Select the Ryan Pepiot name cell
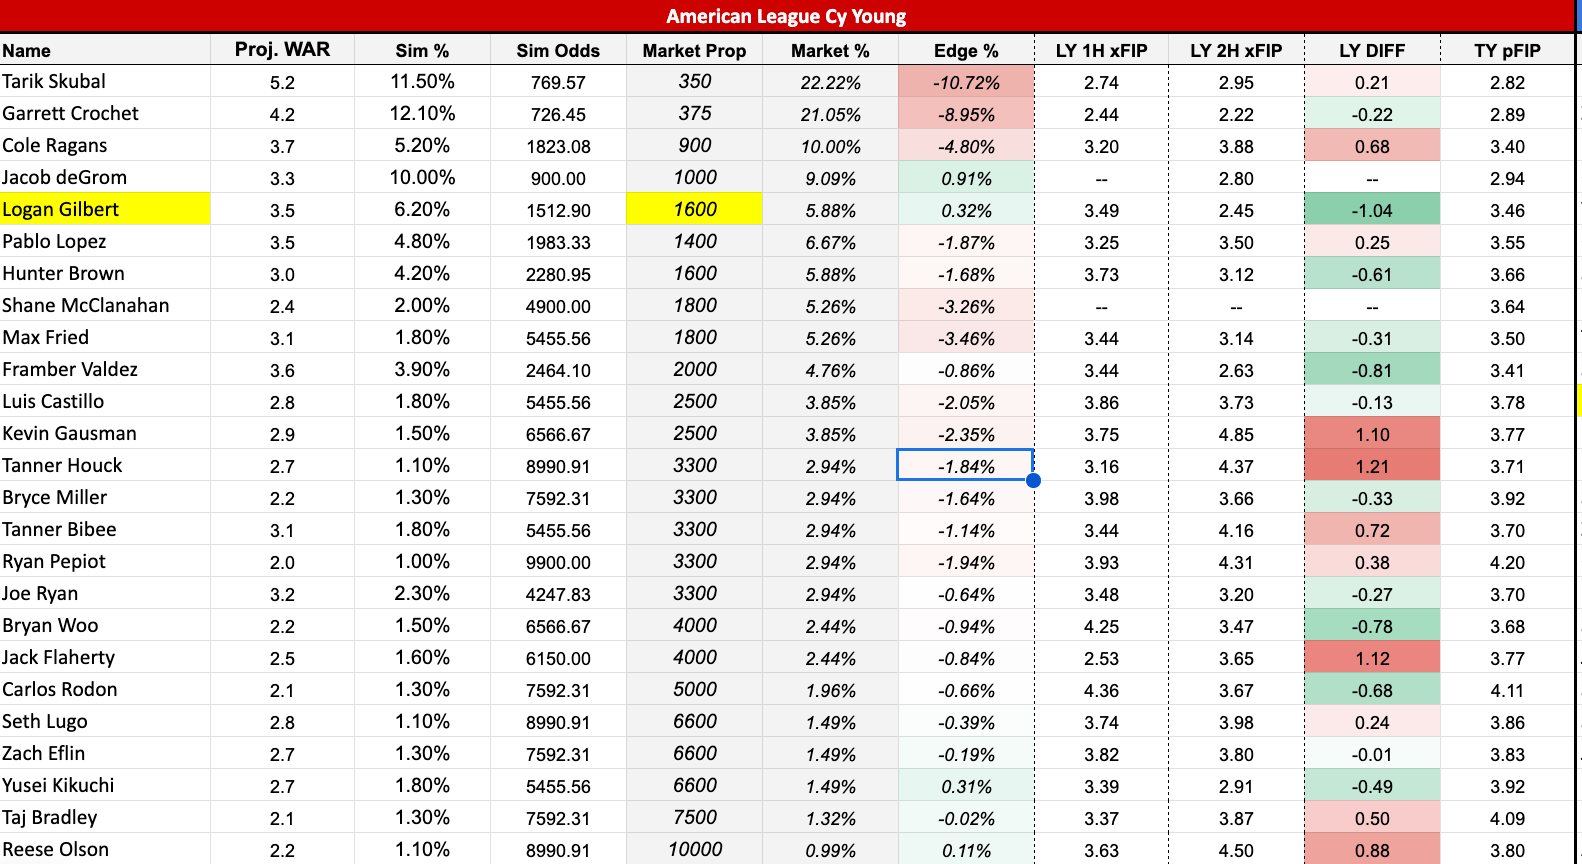 tap(105, 561)
